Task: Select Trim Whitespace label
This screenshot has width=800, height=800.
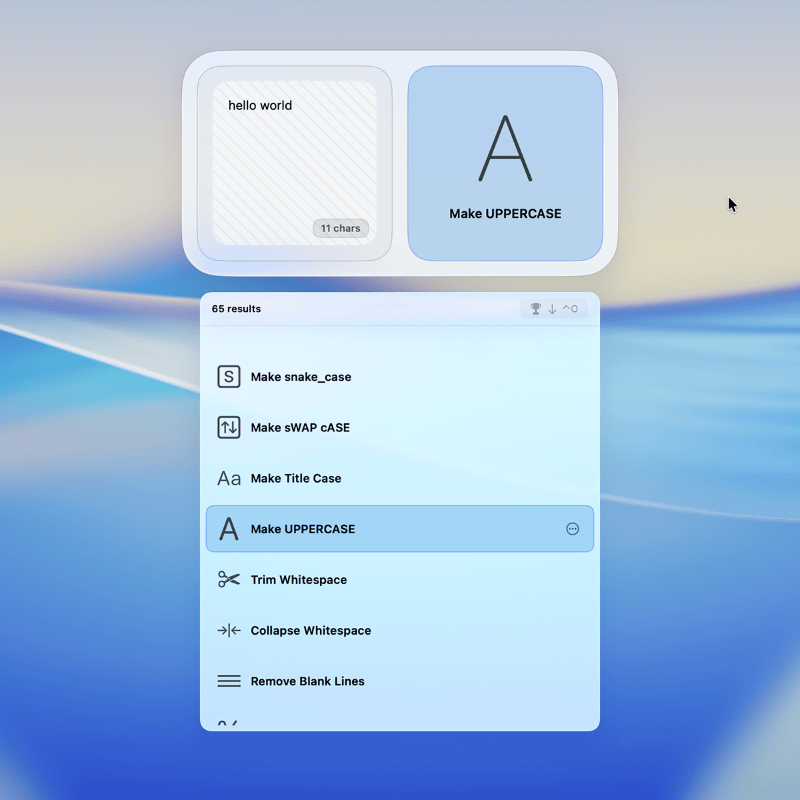Action: coord(298,580)
